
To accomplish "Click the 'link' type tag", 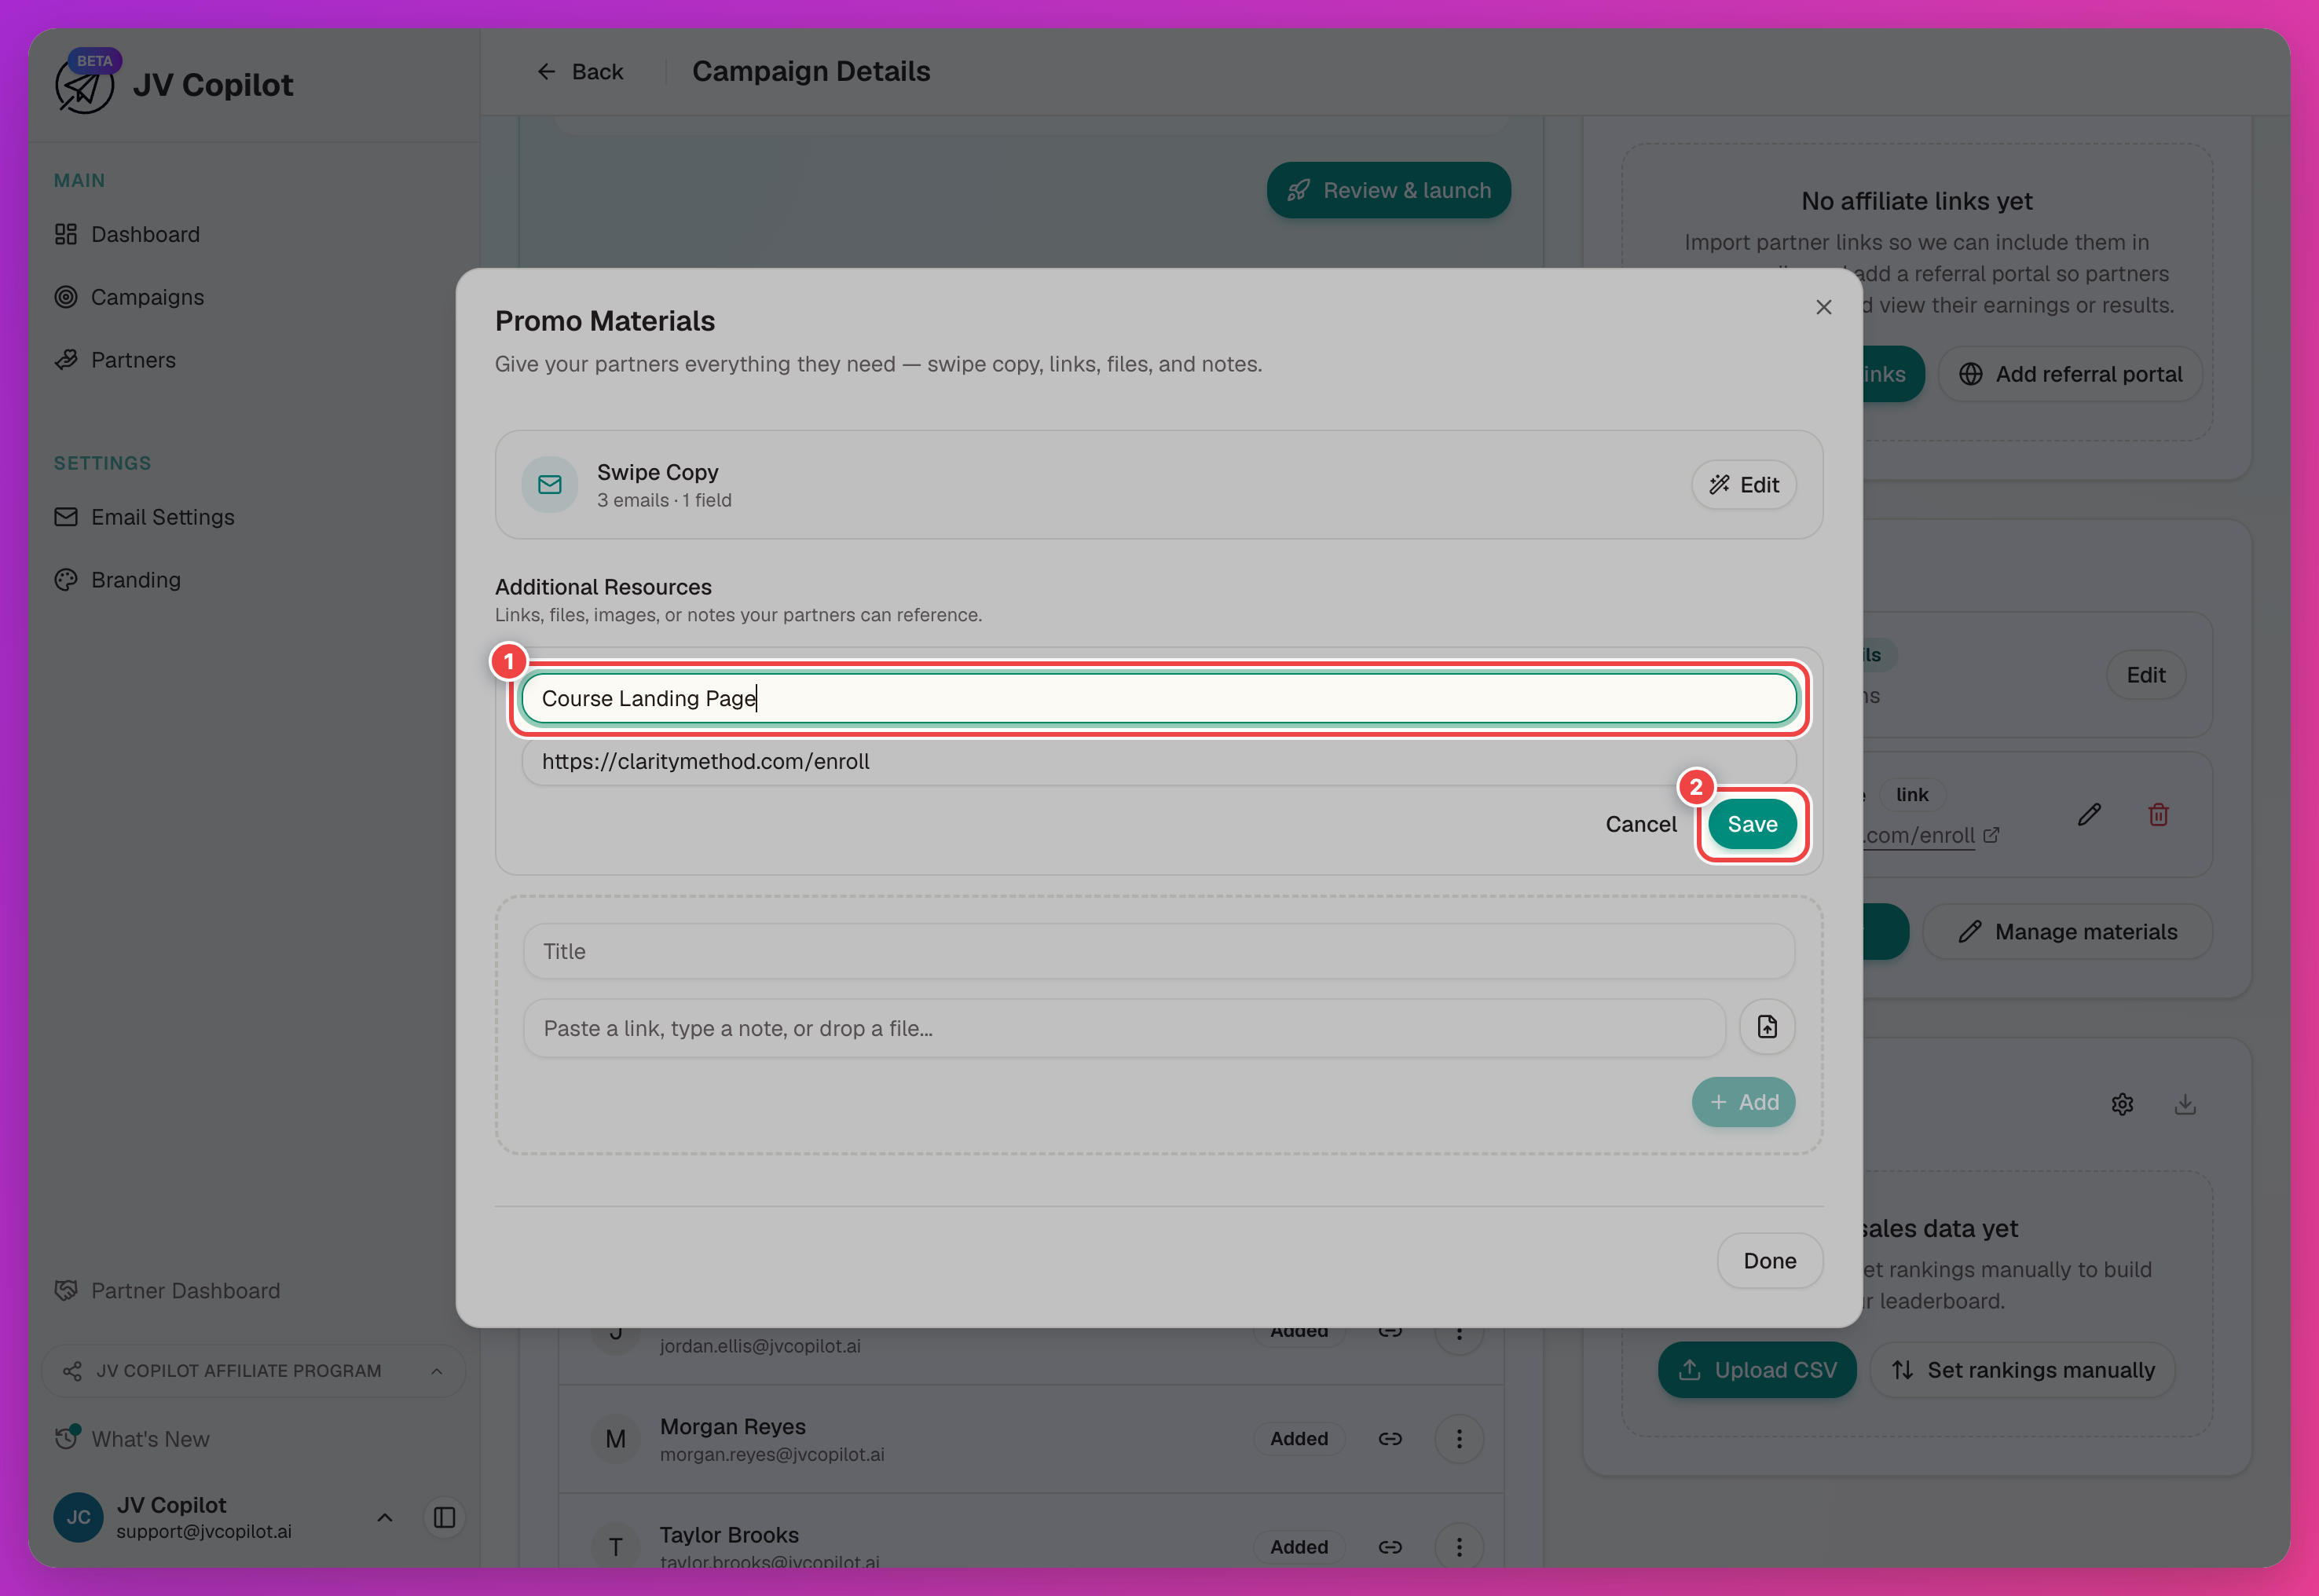I will (1911, 795).
